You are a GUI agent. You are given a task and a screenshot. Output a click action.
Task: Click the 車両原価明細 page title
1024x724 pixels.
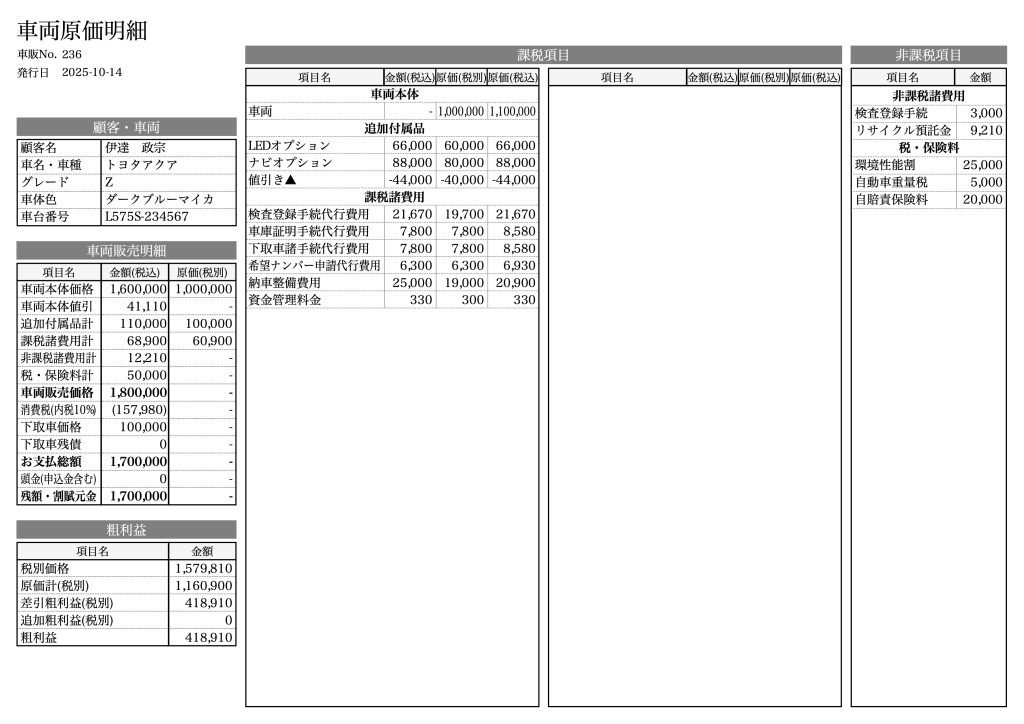click(82, 30)
